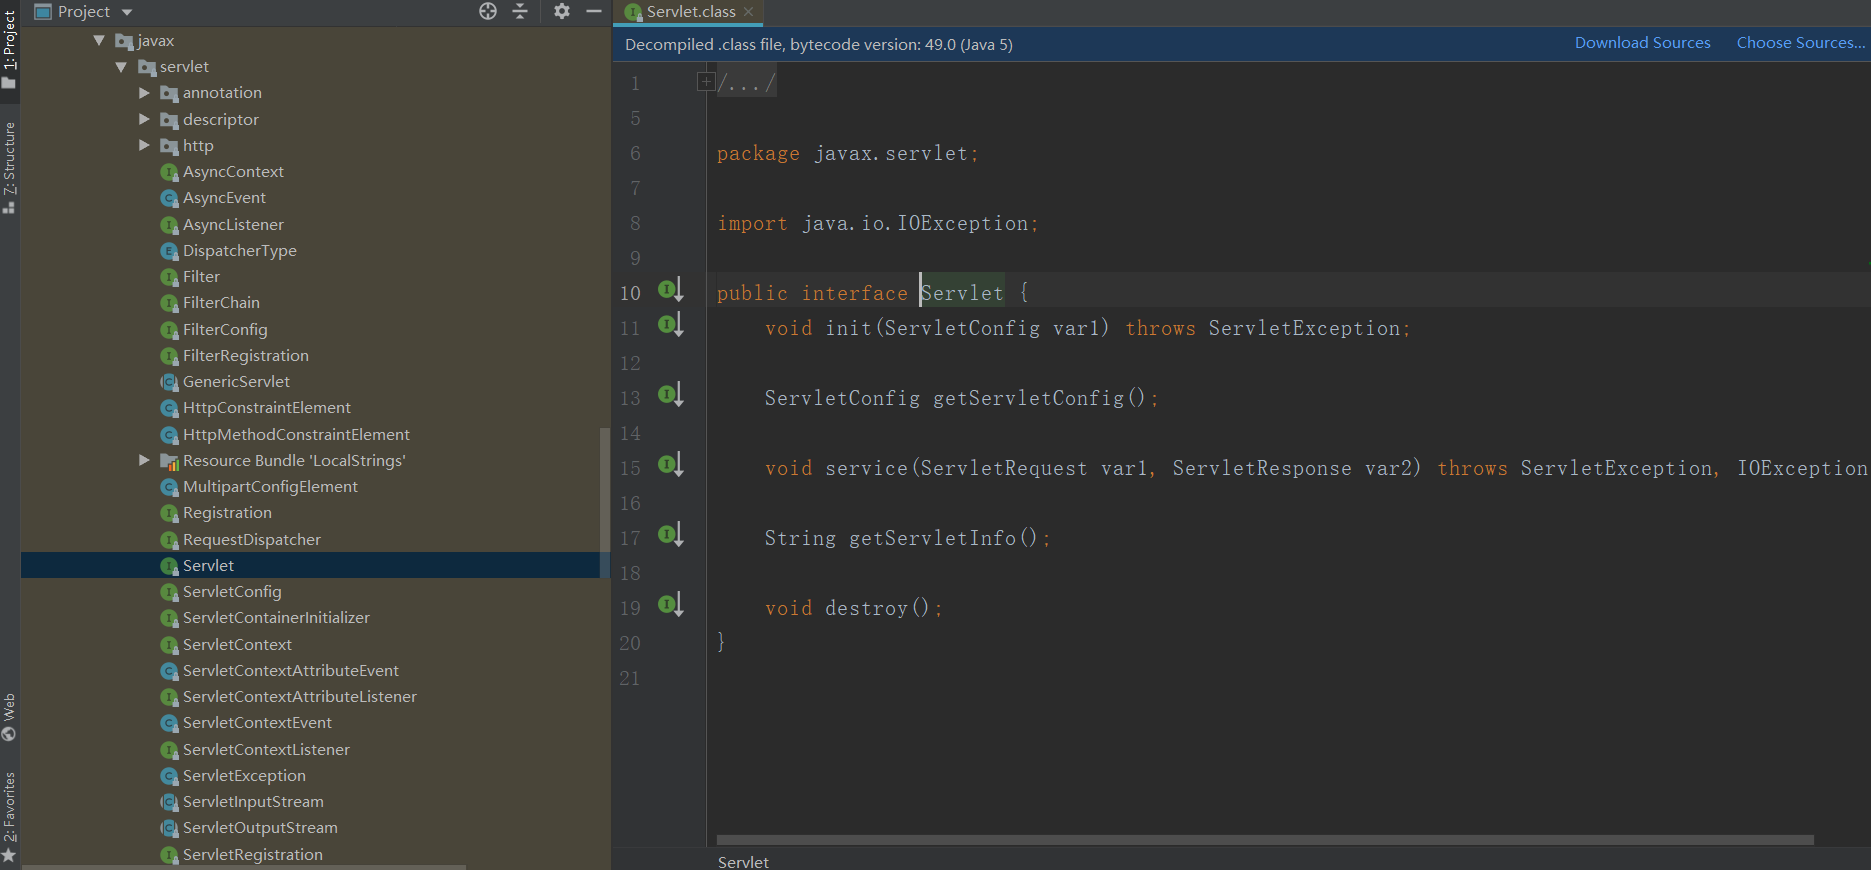The width and height of the screenshot is (1871, 870).
Task: Select DispatcherType enum icon in tree
Action: [170, 251]
